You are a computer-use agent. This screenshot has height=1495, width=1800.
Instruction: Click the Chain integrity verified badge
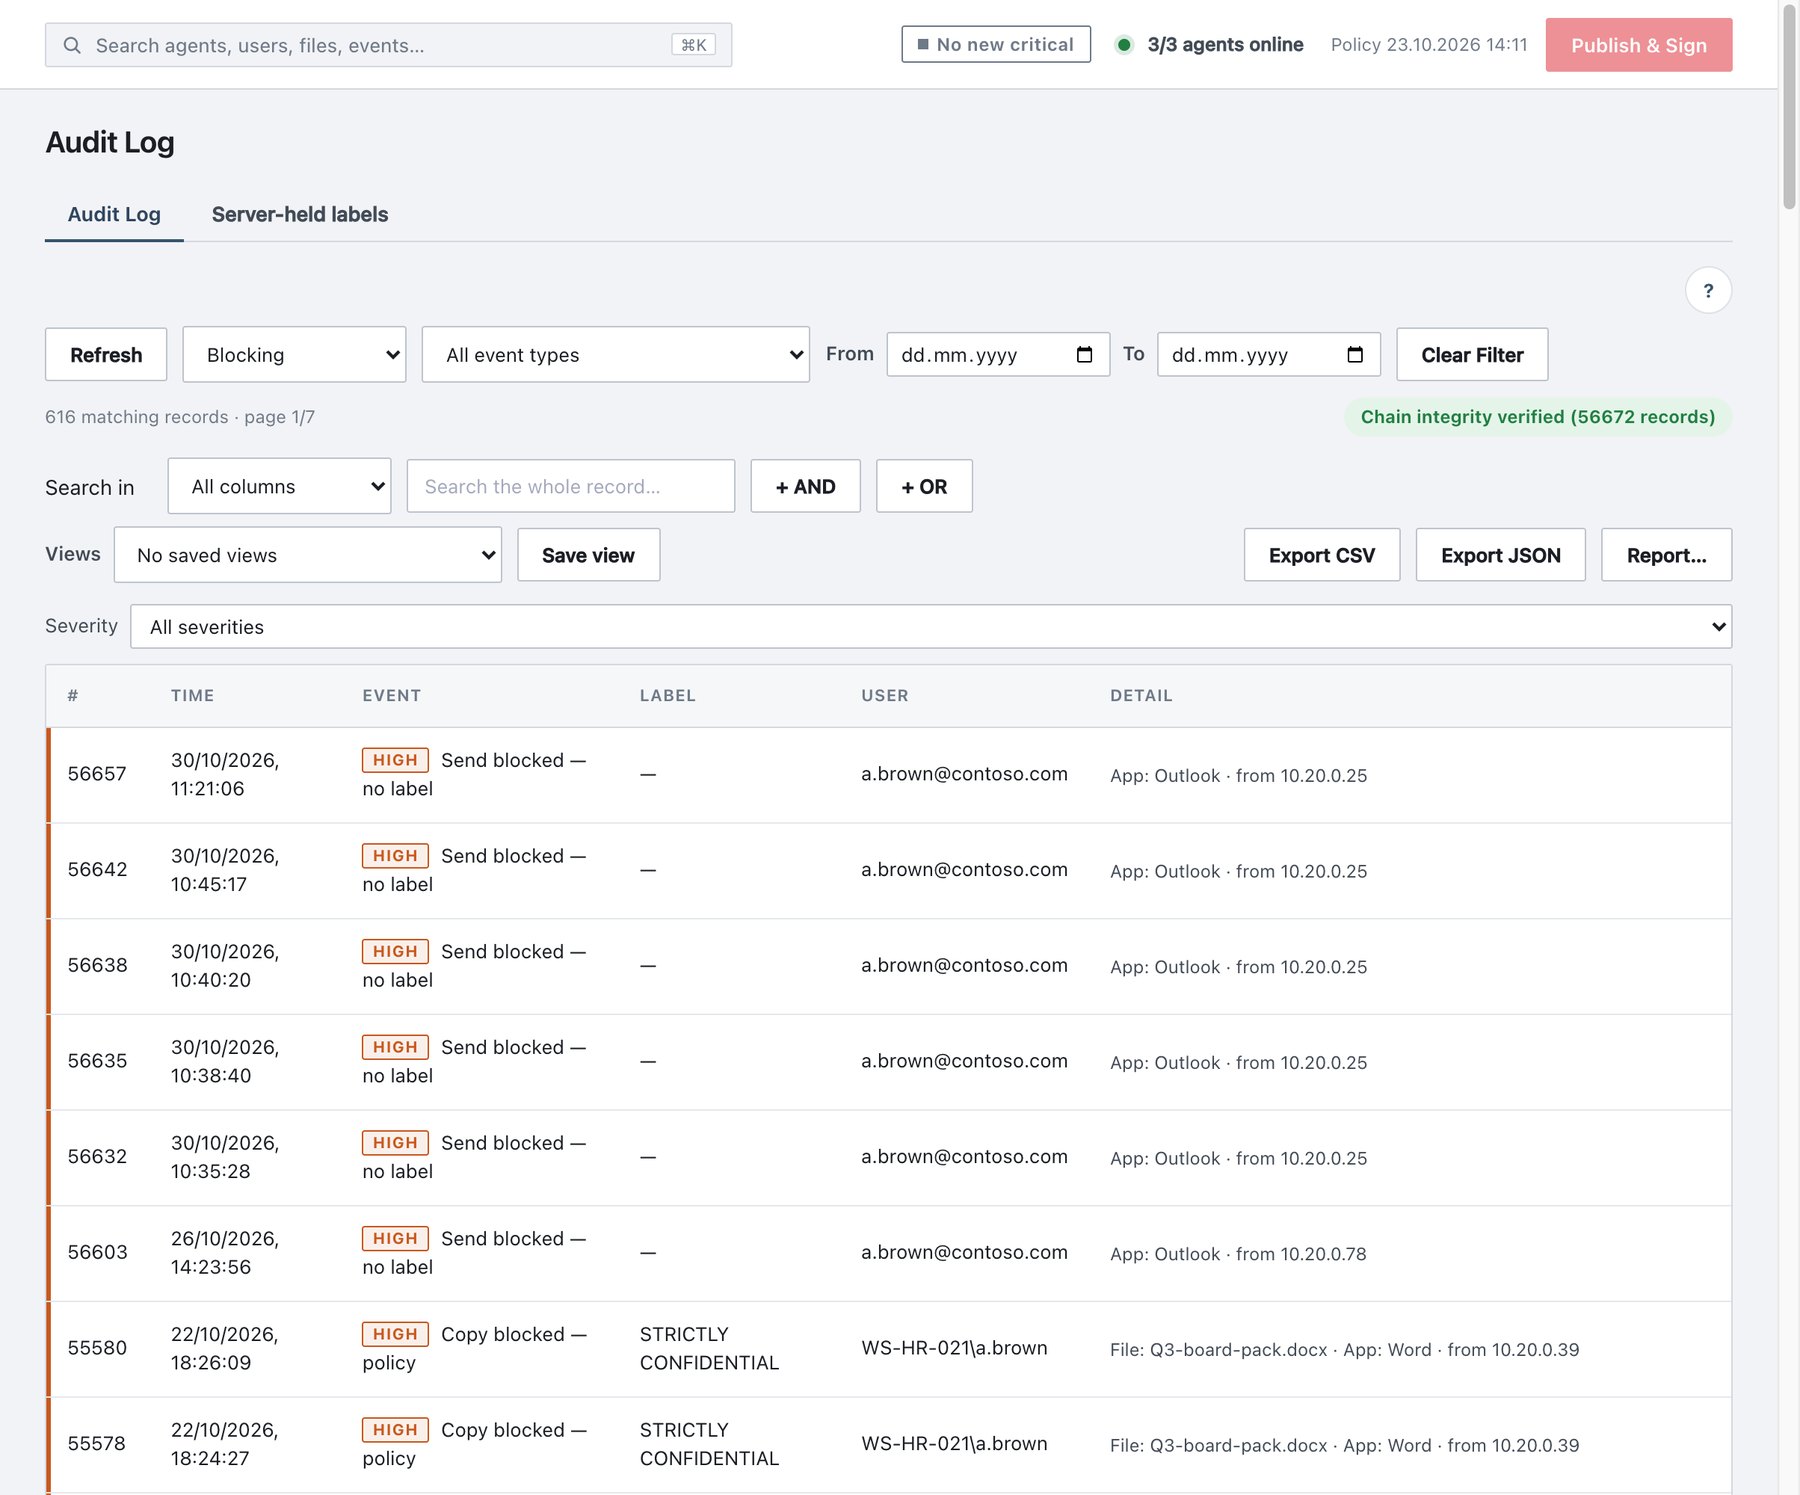pos(1538,417)
